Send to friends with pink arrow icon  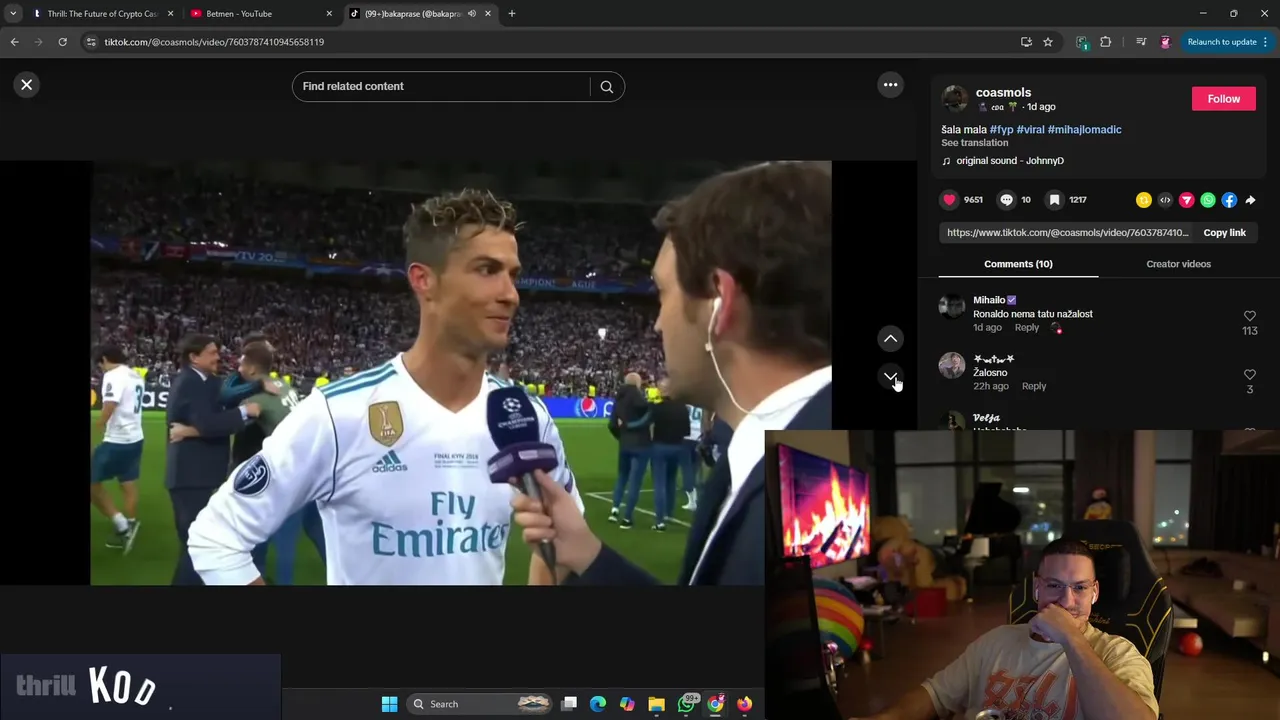coord(1186,200)
